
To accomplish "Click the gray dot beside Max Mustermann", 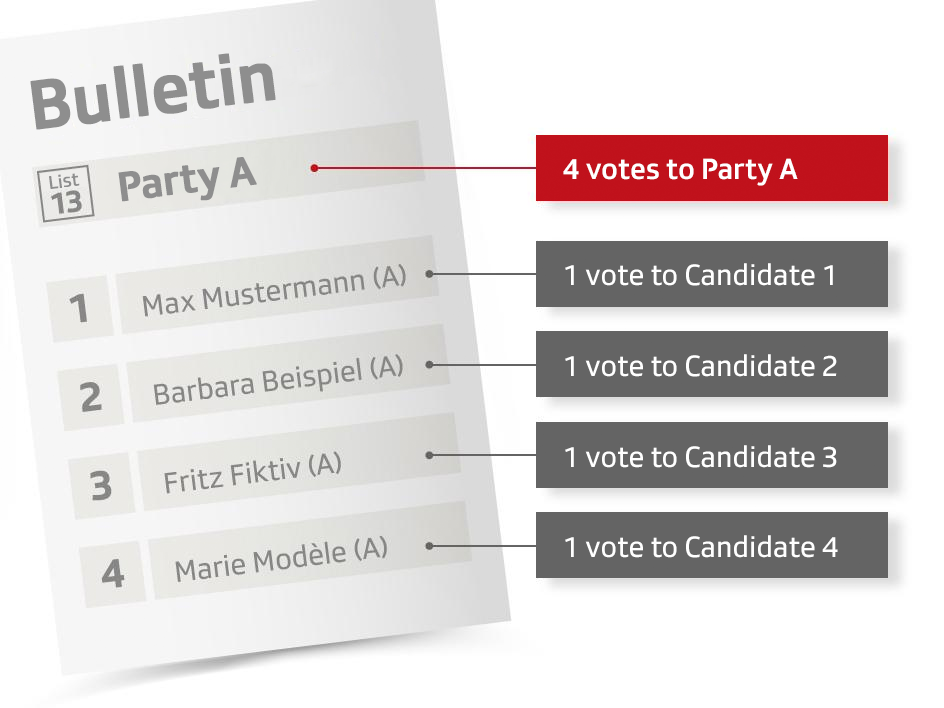I will click(x=430, y=273).
